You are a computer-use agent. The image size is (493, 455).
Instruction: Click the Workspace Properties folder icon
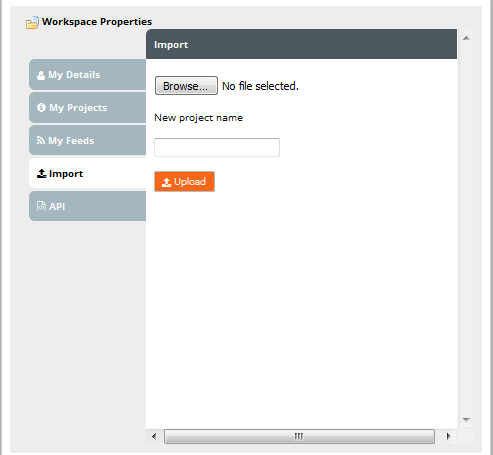[32, 23]
